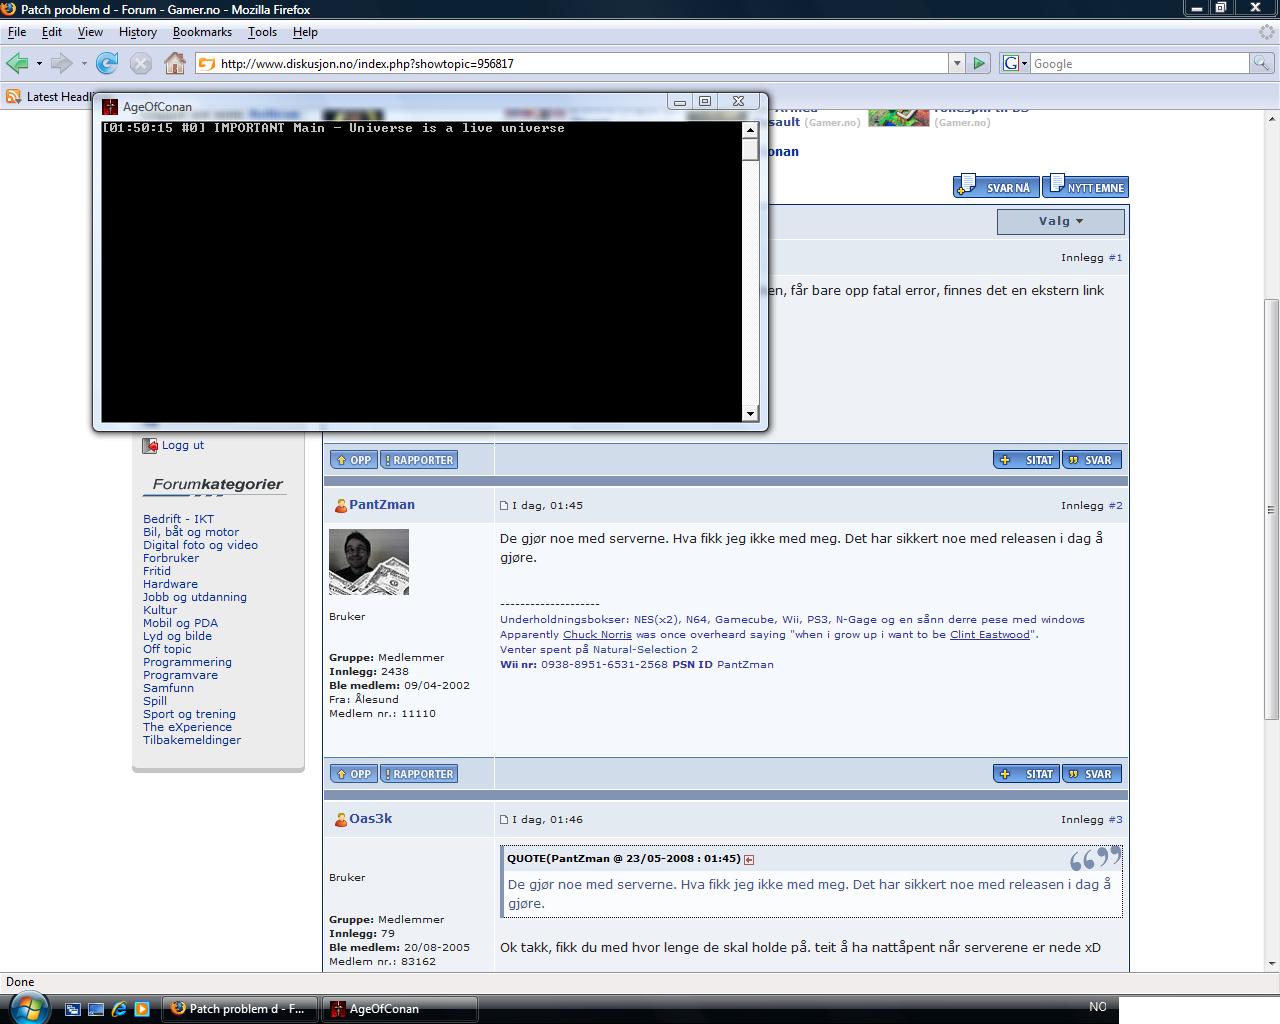The height and width of the screenshot is (1024, 1280).
Task: Click SITAT on the first post
Action: [1026, 460]
